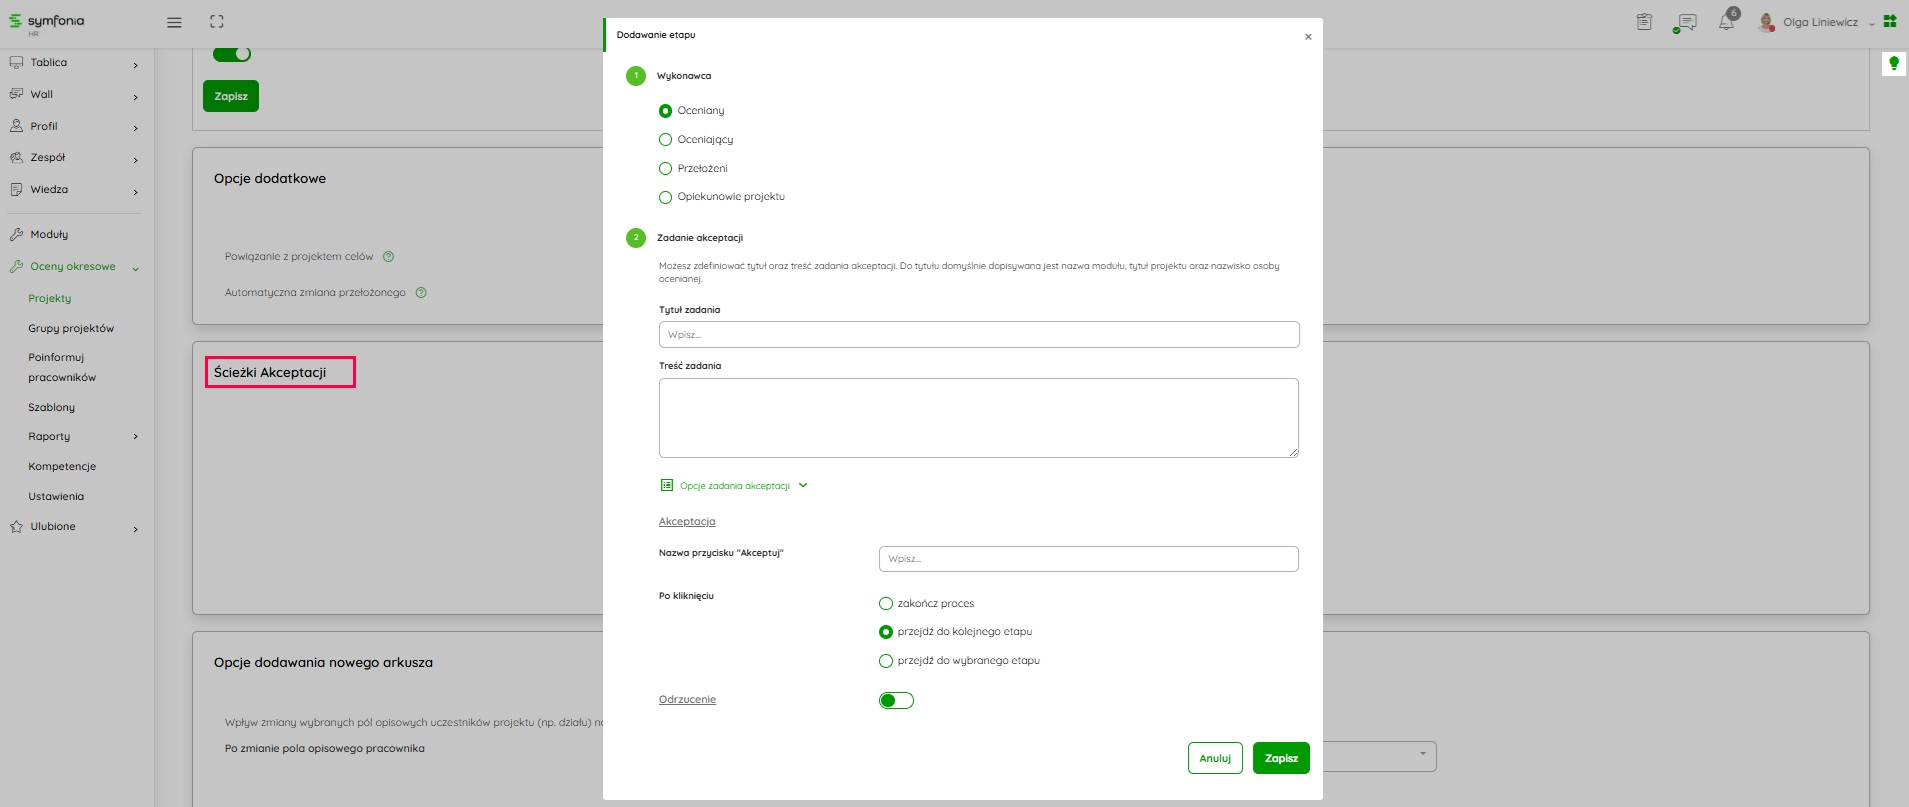
Task: Toggle fullscreen mode icon
Action: (x=217, y=22)
